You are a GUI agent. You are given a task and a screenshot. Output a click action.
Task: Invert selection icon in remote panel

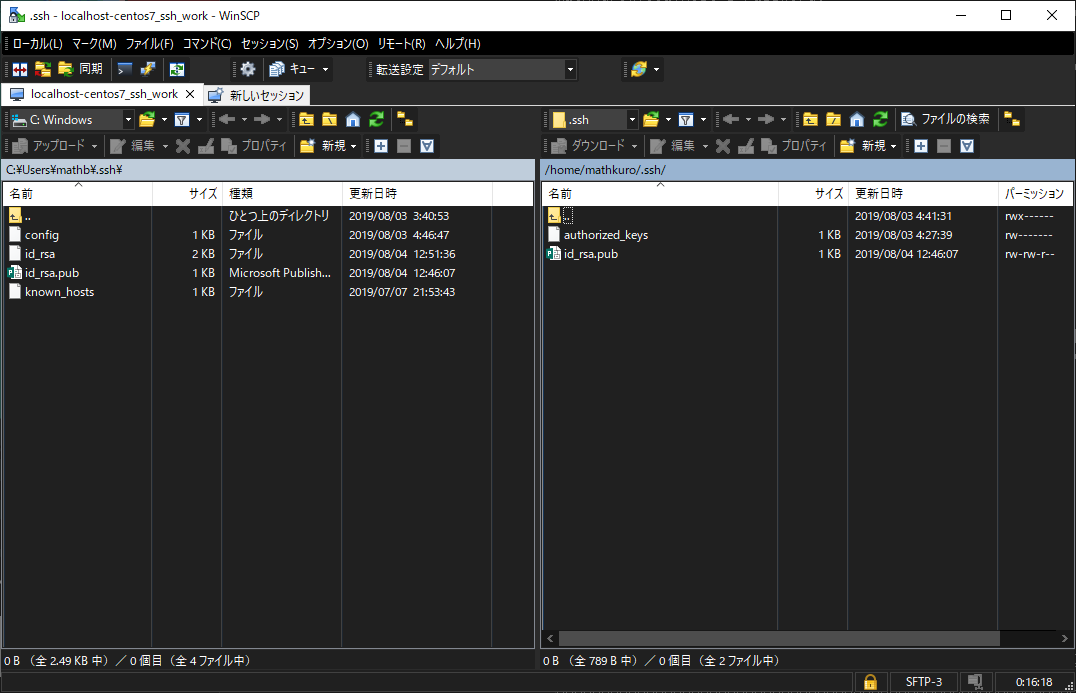coord(967,146)
